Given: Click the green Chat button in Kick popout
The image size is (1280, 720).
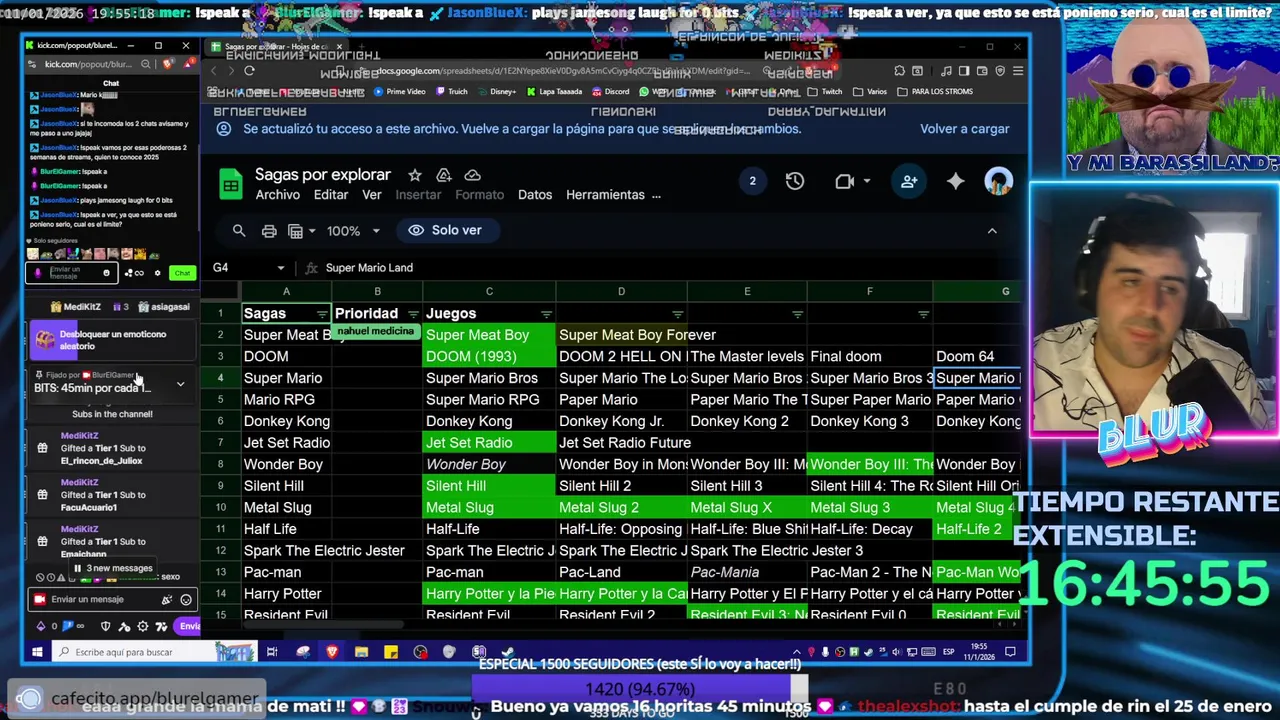Looking at the screenshot, I should 182,273.
